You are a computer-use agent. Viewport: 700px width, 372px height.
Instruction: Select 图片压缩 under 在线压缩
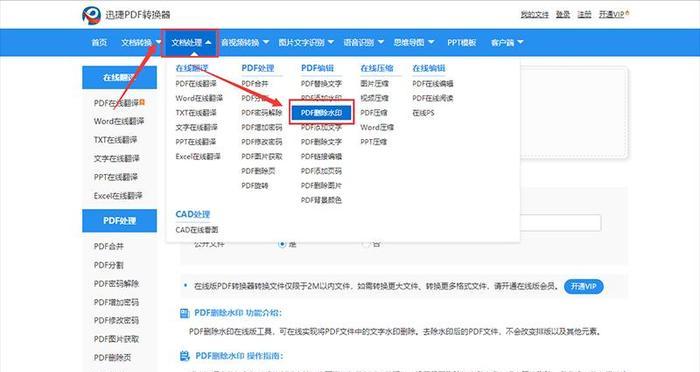point(375,84)
